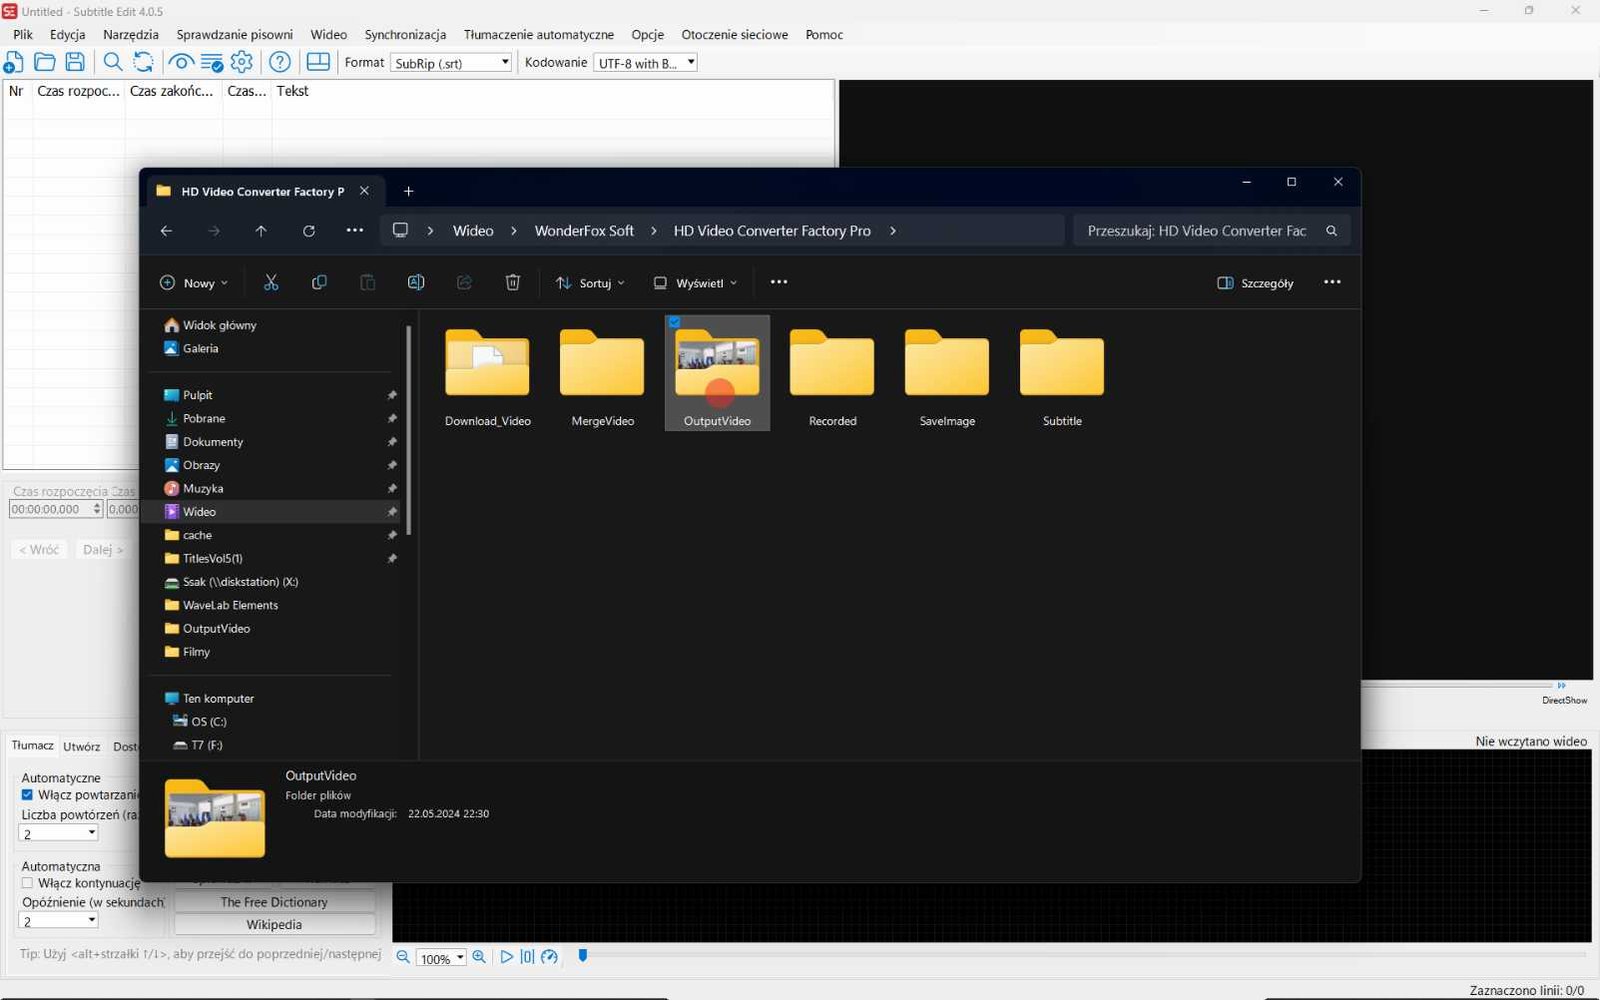Click the Copy icon in Explorer toolbar

319,283
